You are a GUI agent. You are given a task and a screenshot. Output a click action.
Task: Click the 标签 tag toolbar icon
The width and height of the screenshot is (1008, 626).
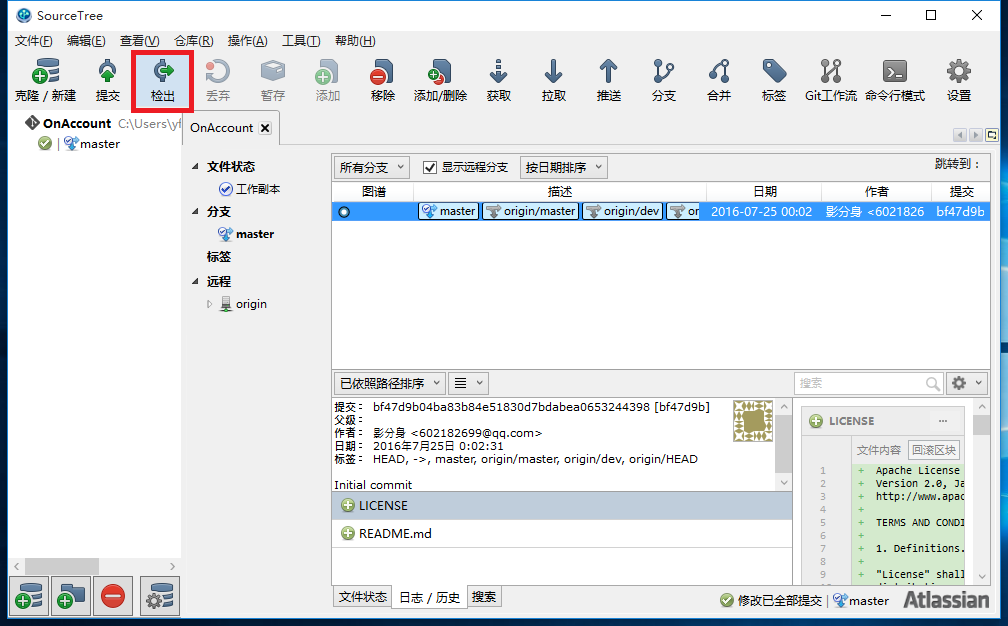[773, 80]
